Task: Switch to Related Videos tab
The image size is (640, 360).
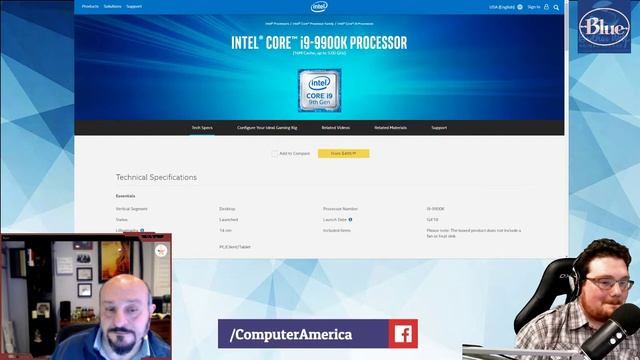Action: [x=336, y=128]
